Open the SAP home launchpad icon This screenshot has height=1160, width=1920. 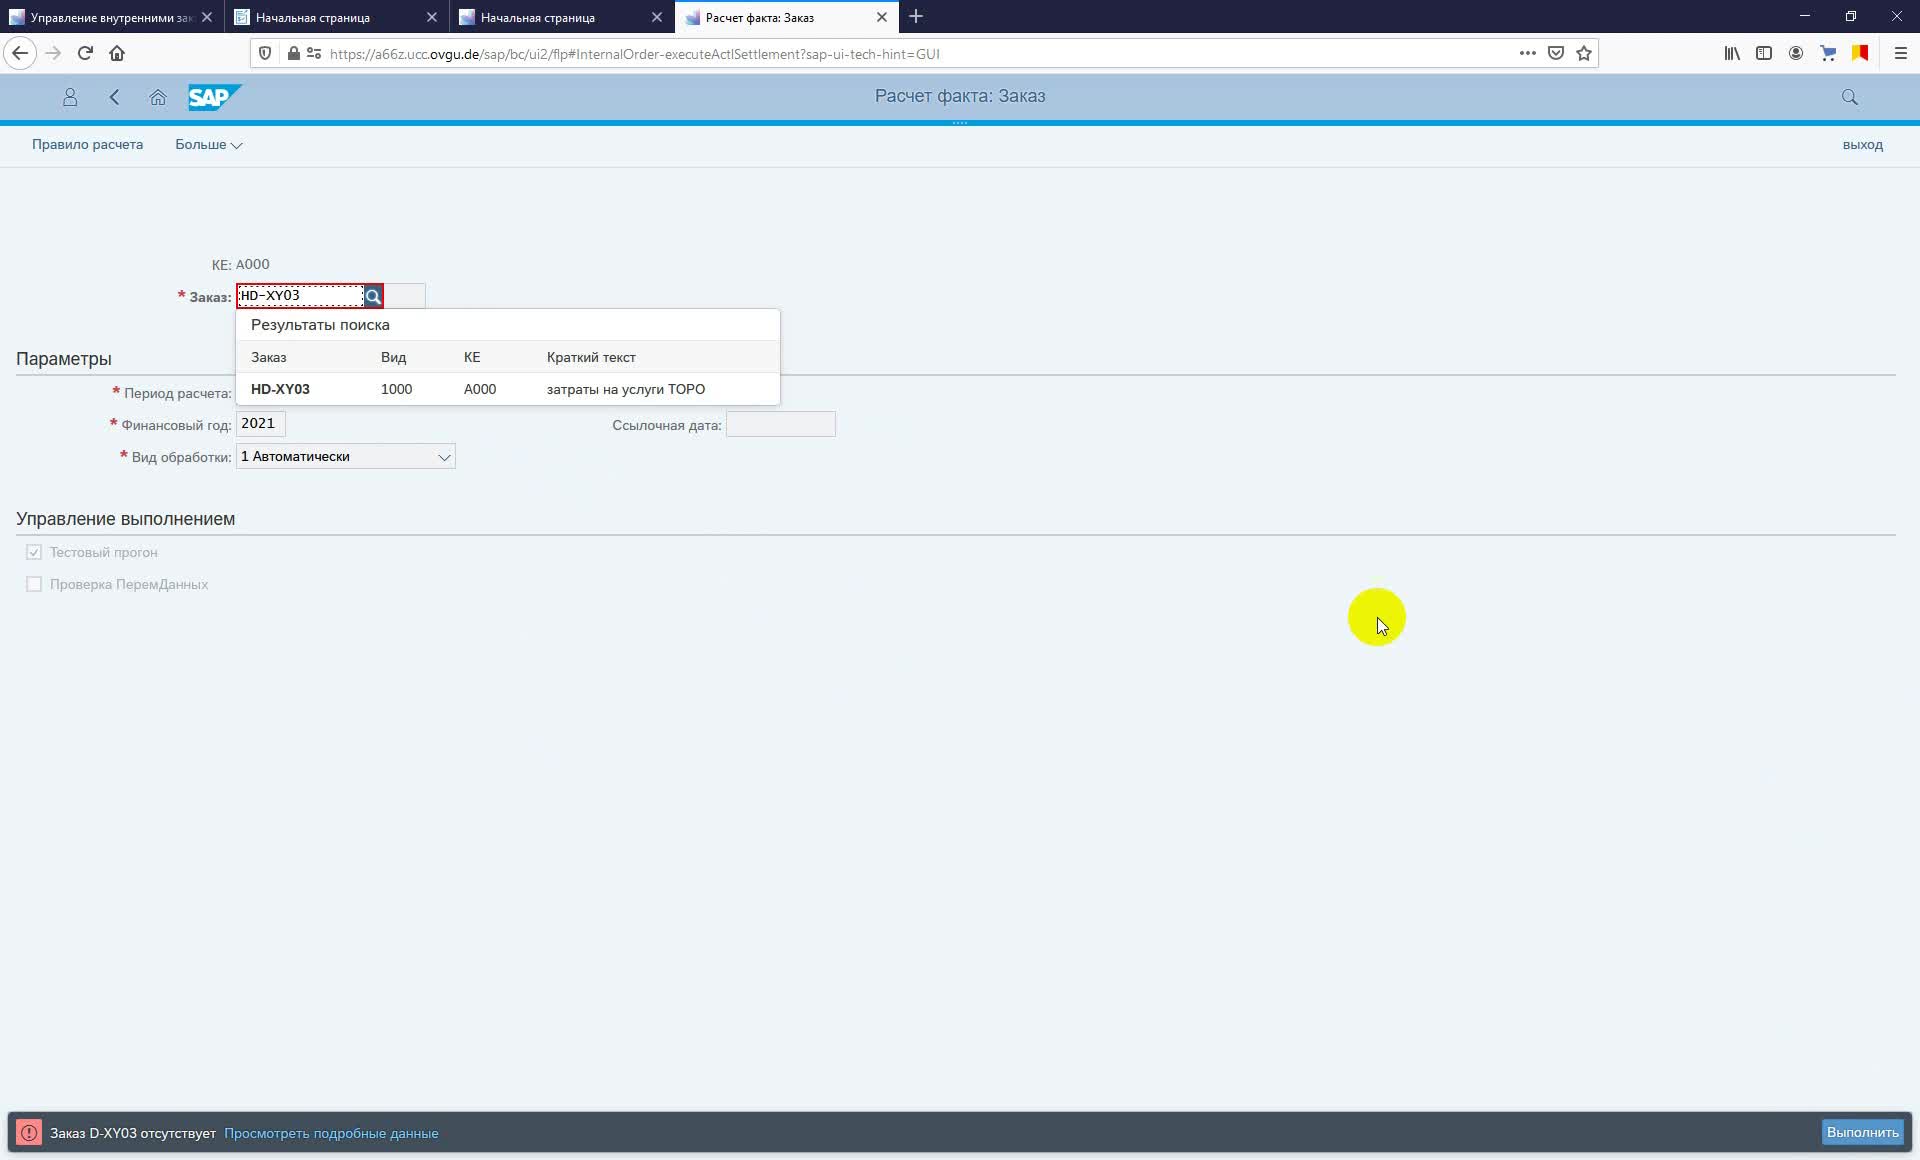tap(157, 97)
